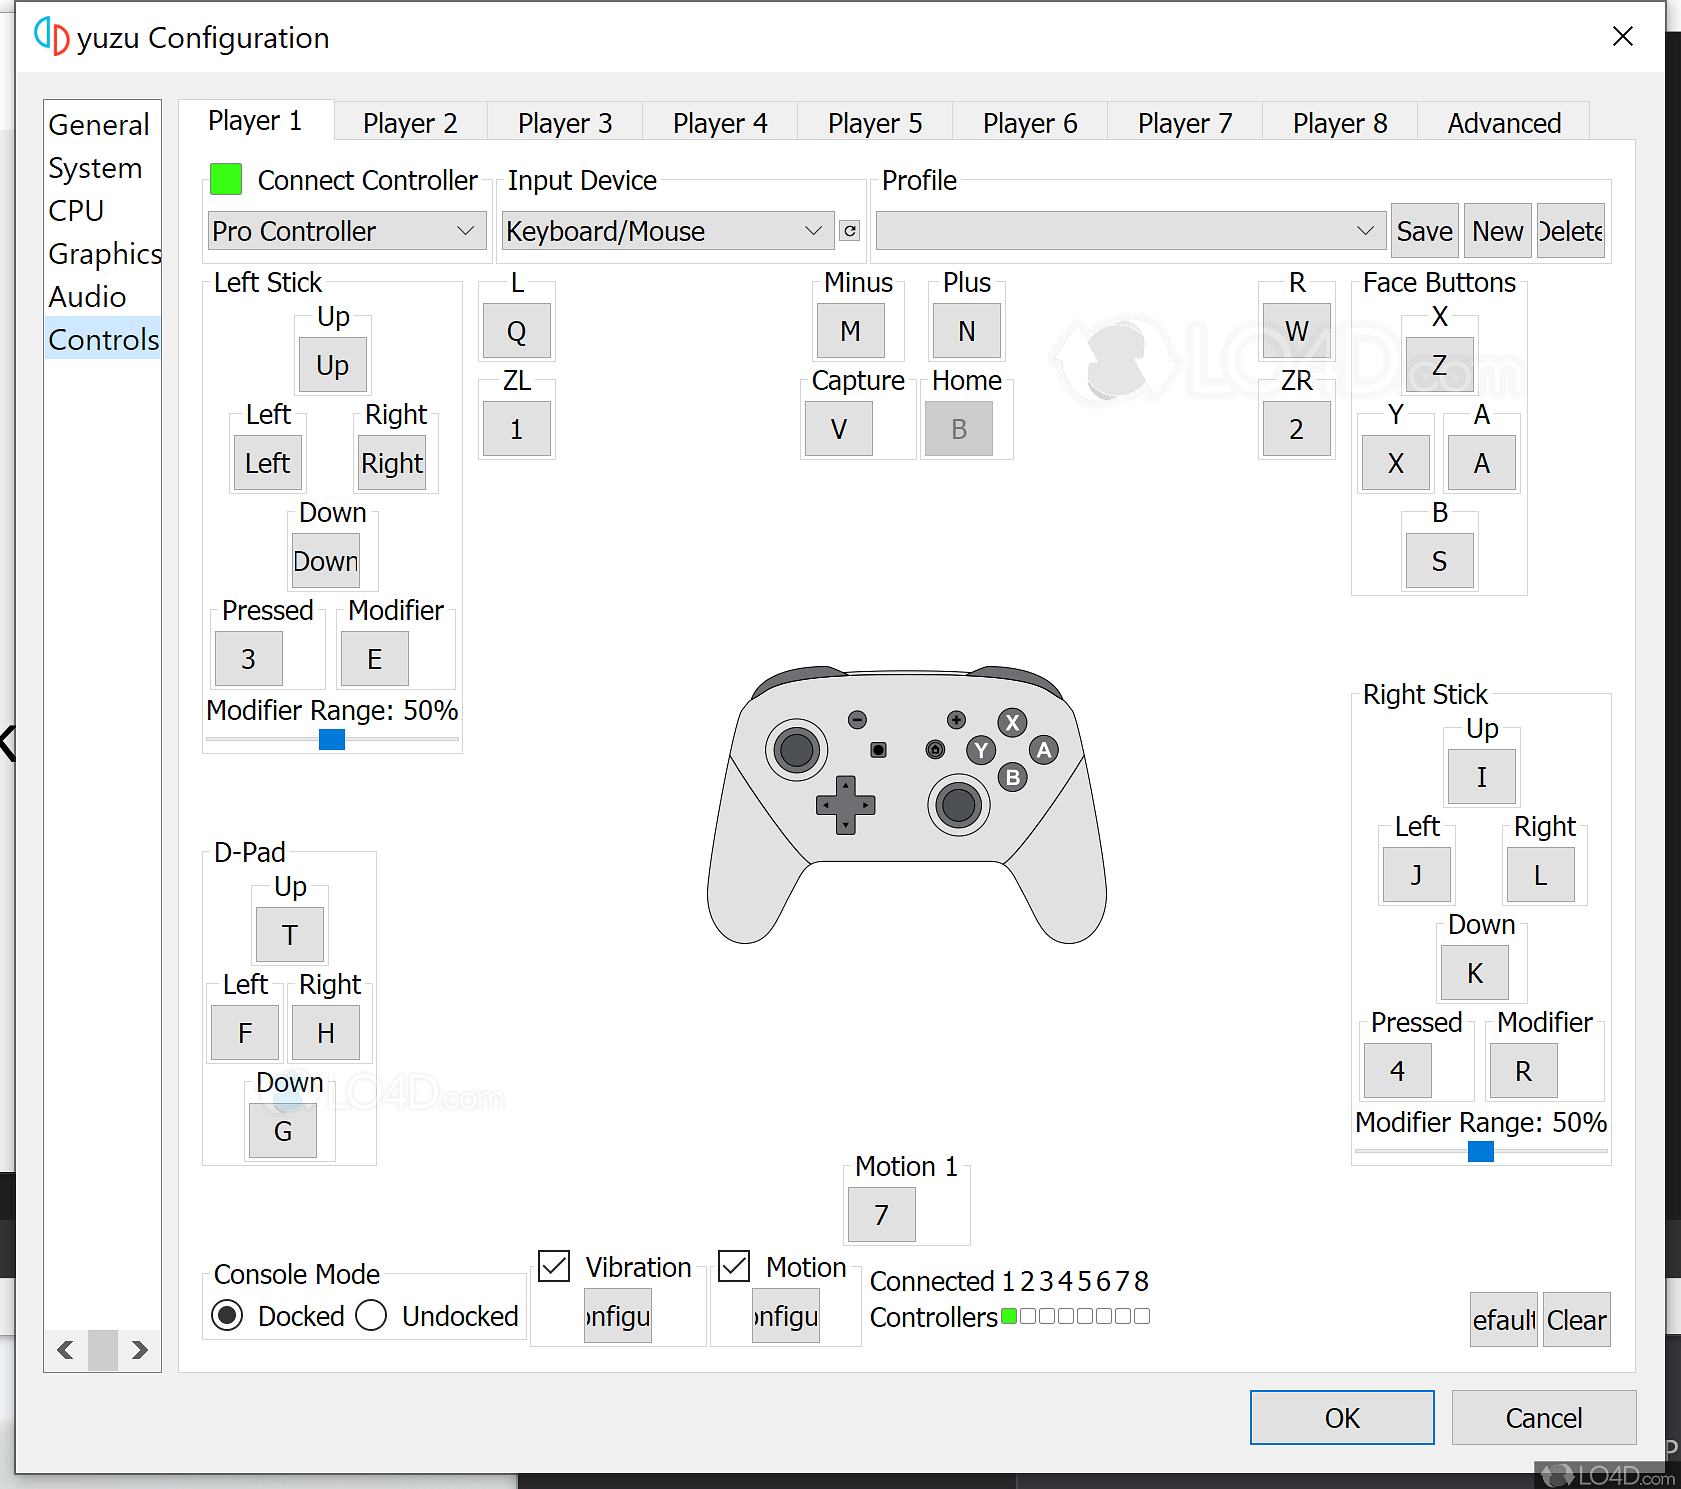Select Undocked console mode
Image resolution: width=1681 pixels, height=1489 pixels.
tap(371, 1315)
